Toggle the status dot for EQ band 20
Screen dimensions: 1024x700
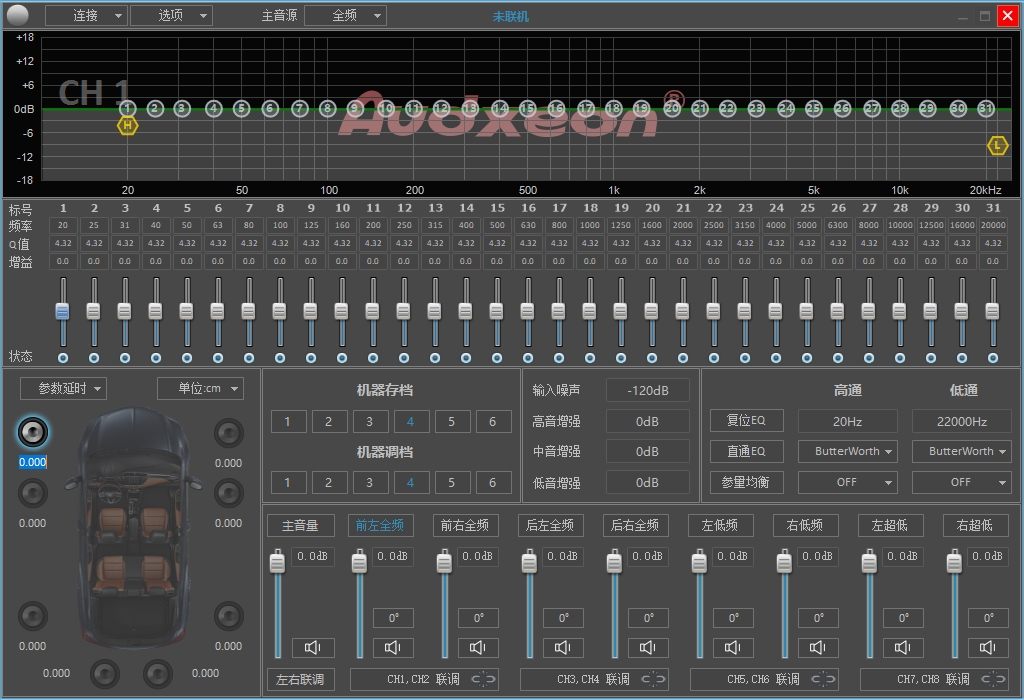652,358
